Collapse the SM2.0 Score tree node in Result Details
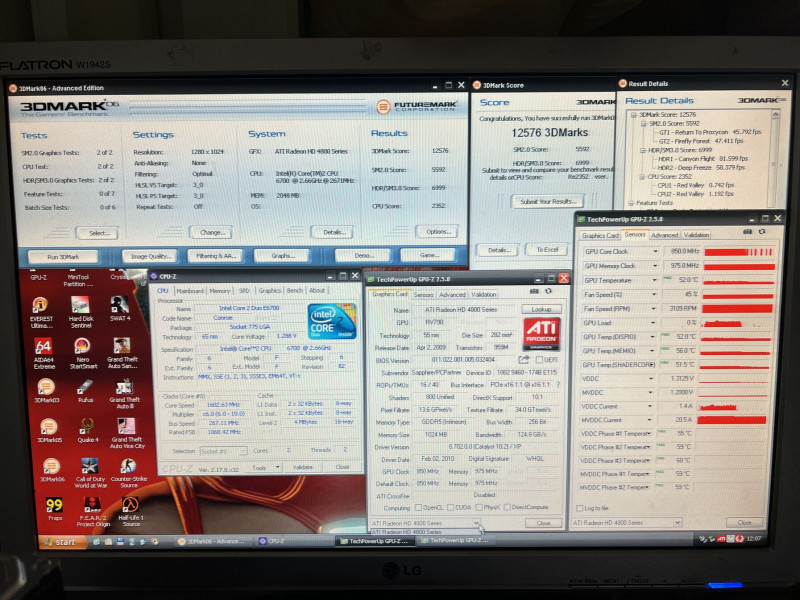The height and width of the screenshot is (600, 800). click(643, 123)
